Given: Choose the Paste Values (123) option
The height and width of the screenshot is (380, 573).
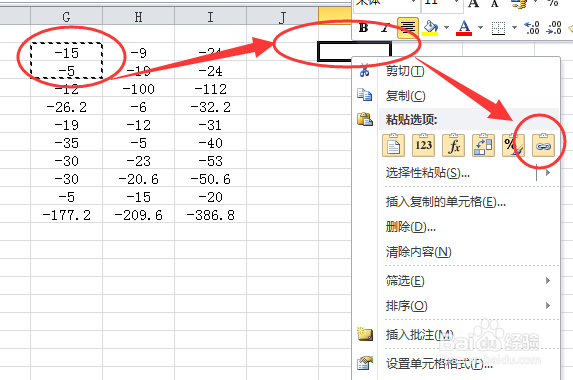Looking at the screenshot, I should tap(424, 145).
